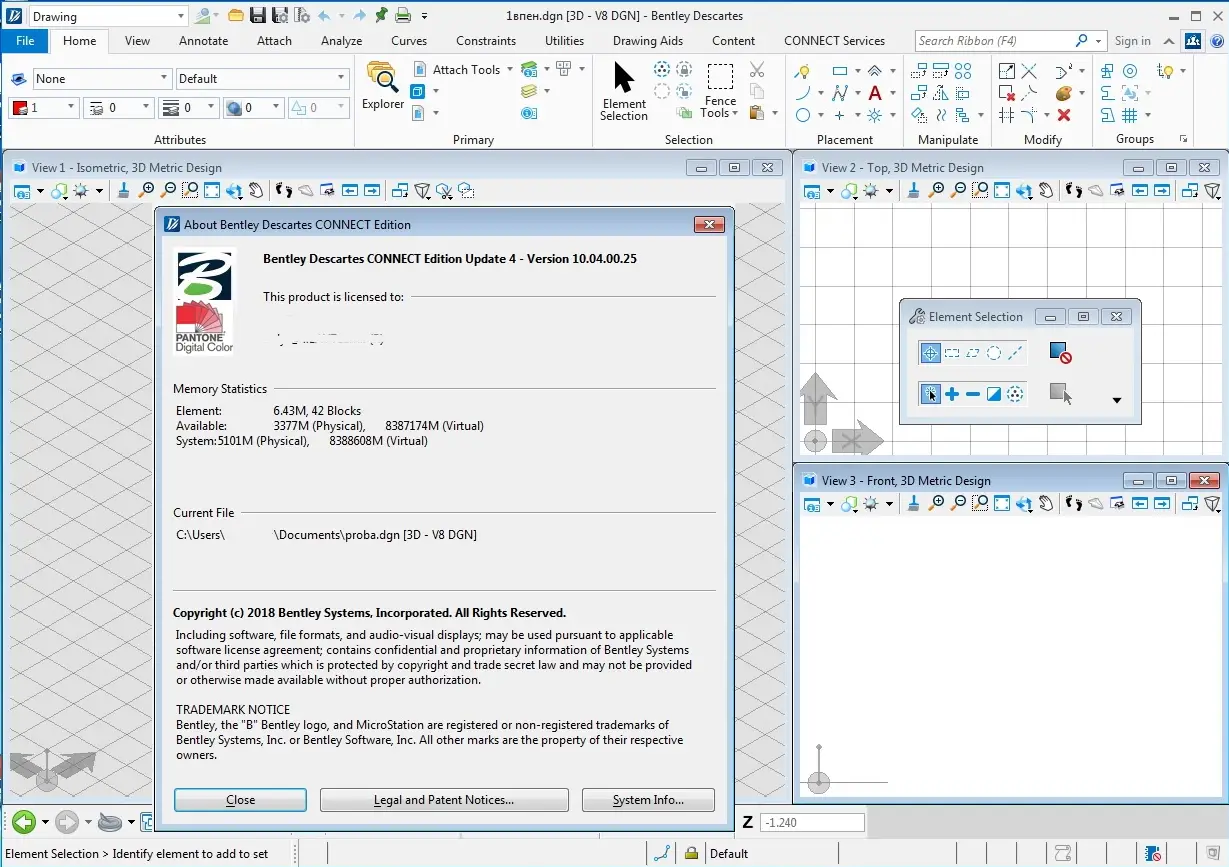This screenshot has width=1229, height=867.
Task: Click Legal and Patent Notices... button
Action: click(444, 800)
